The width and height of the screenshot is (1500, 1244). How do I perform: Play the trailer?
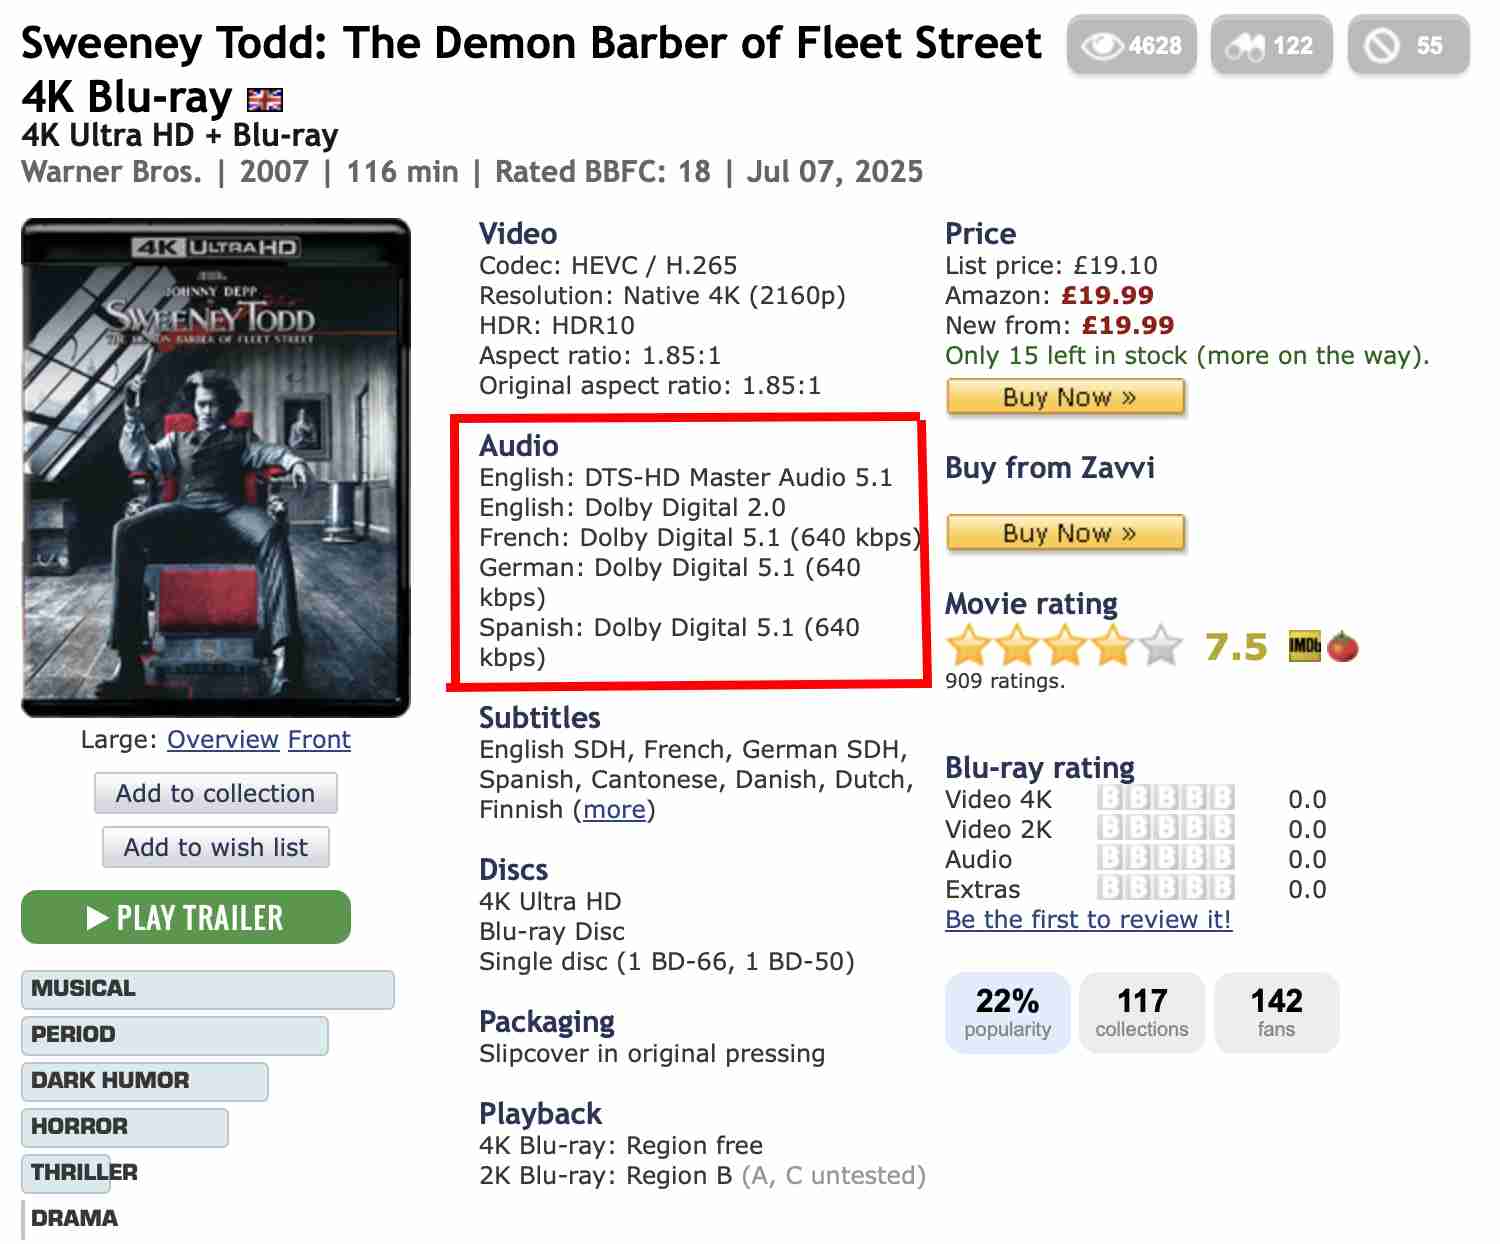click(186, 917)
